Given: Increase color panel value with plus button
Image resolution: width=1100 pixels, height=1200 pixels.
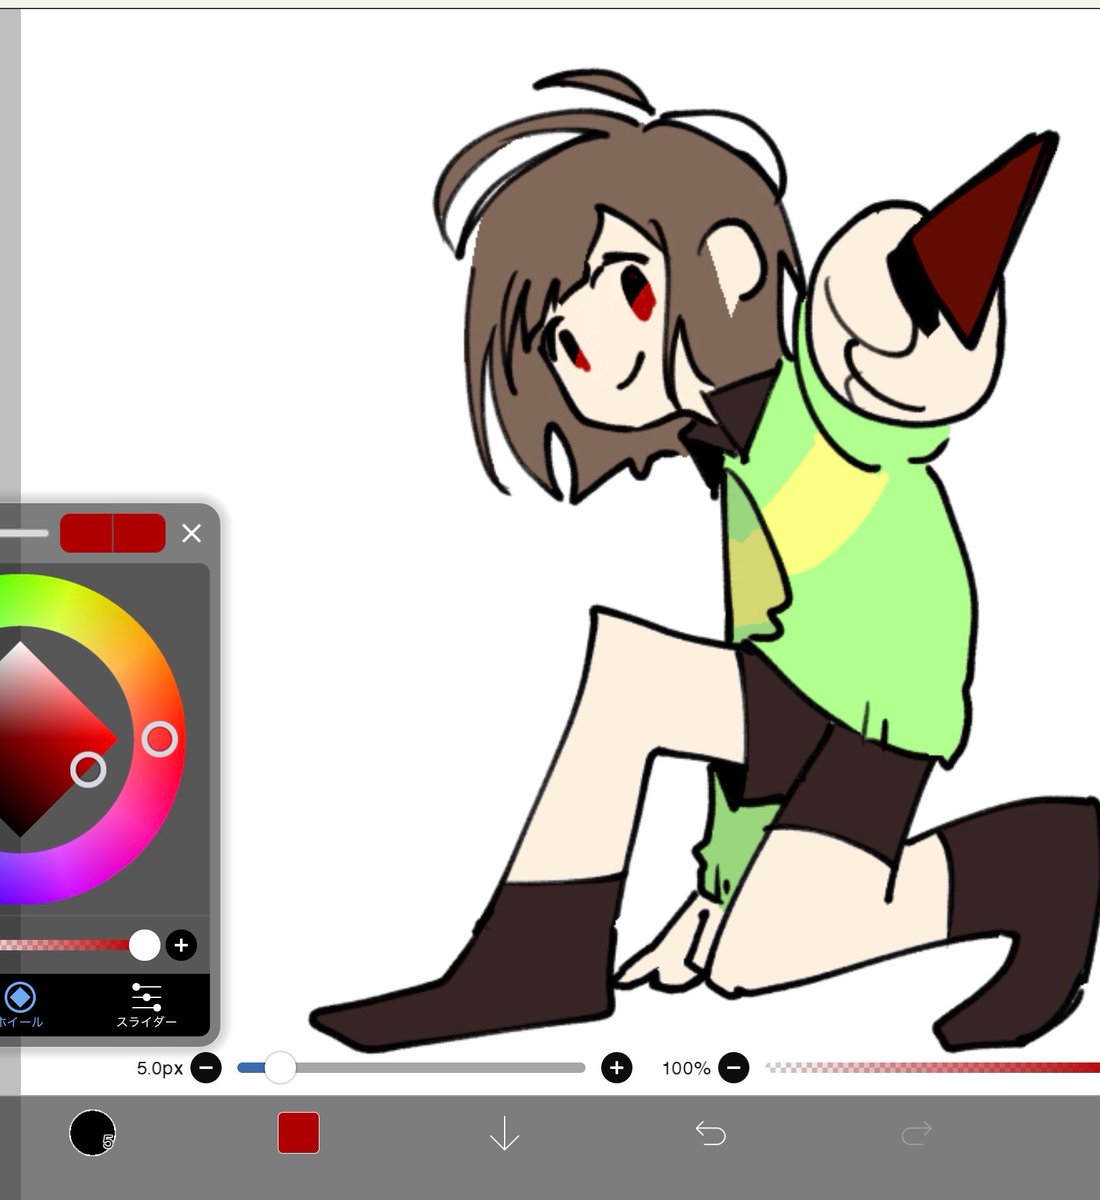Looking at the screenshot, I should [181, 944].
